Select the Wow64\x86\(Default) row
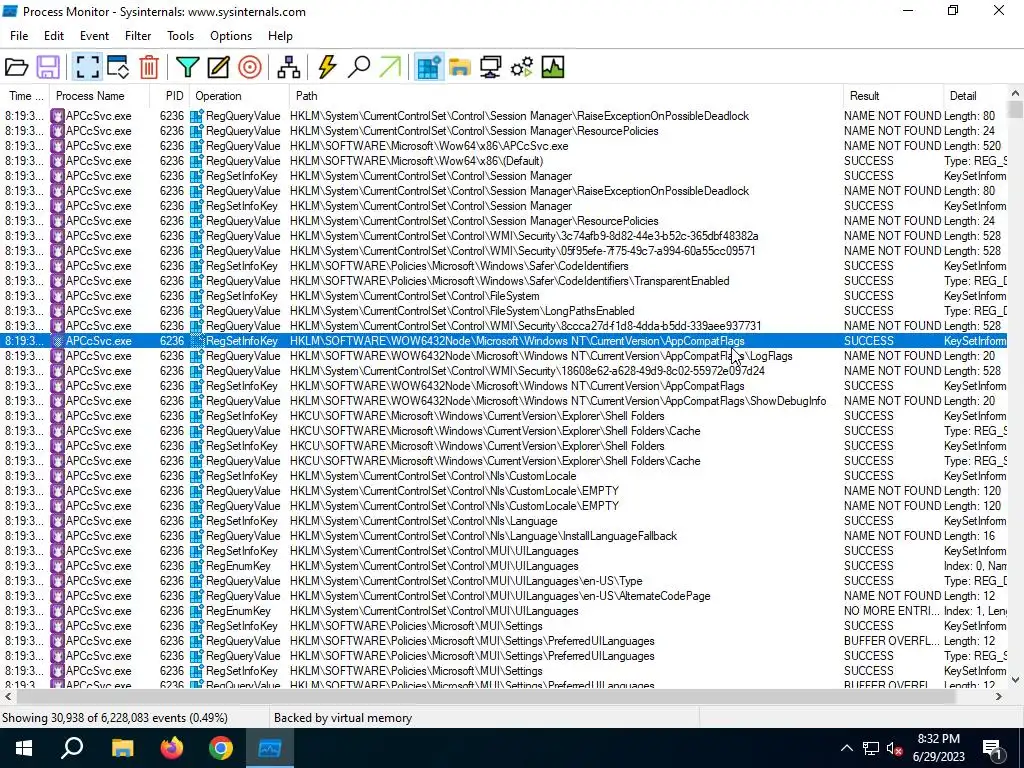The height and width of the screenshot is (768, 1024). pos(503,161)
